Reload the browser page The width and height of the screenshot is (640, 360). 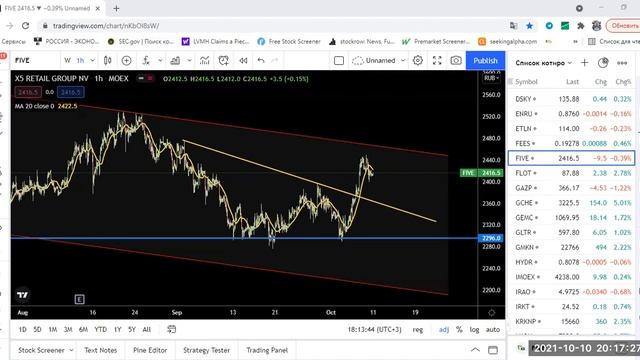coord(25,26)
